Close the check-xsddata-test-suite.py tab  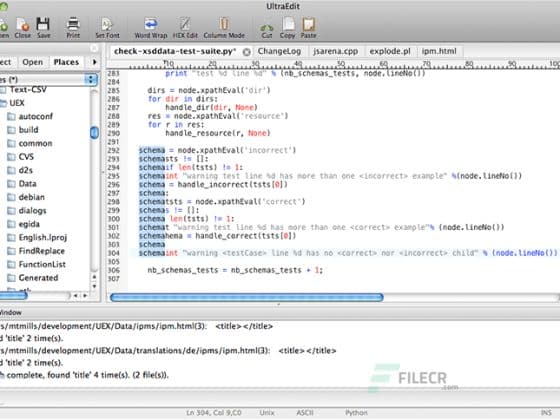[246, 52]
